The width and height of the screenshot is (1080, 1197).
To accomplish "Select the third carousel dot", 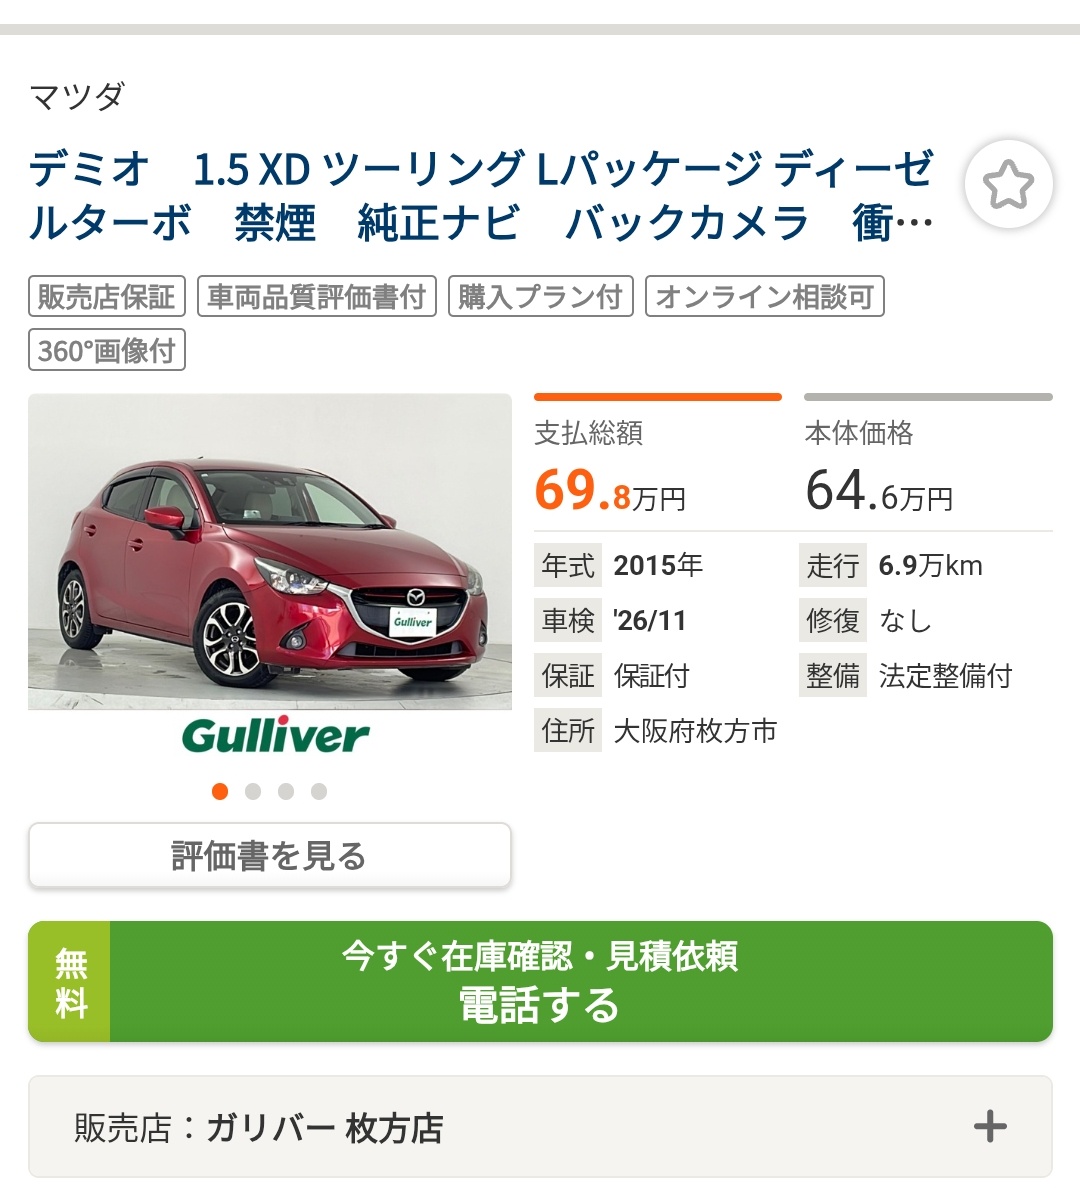I will pos(286,791).
